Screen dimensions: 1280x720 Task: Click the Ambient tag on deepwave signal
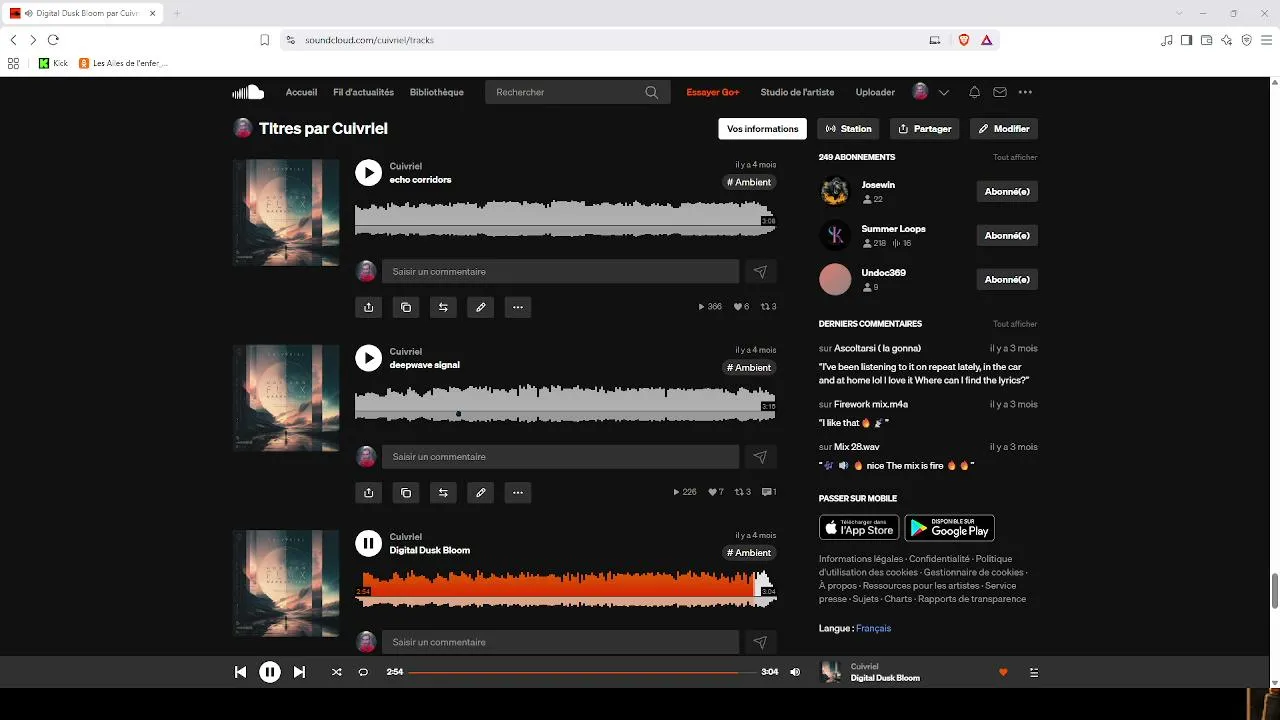coord(749,368)
